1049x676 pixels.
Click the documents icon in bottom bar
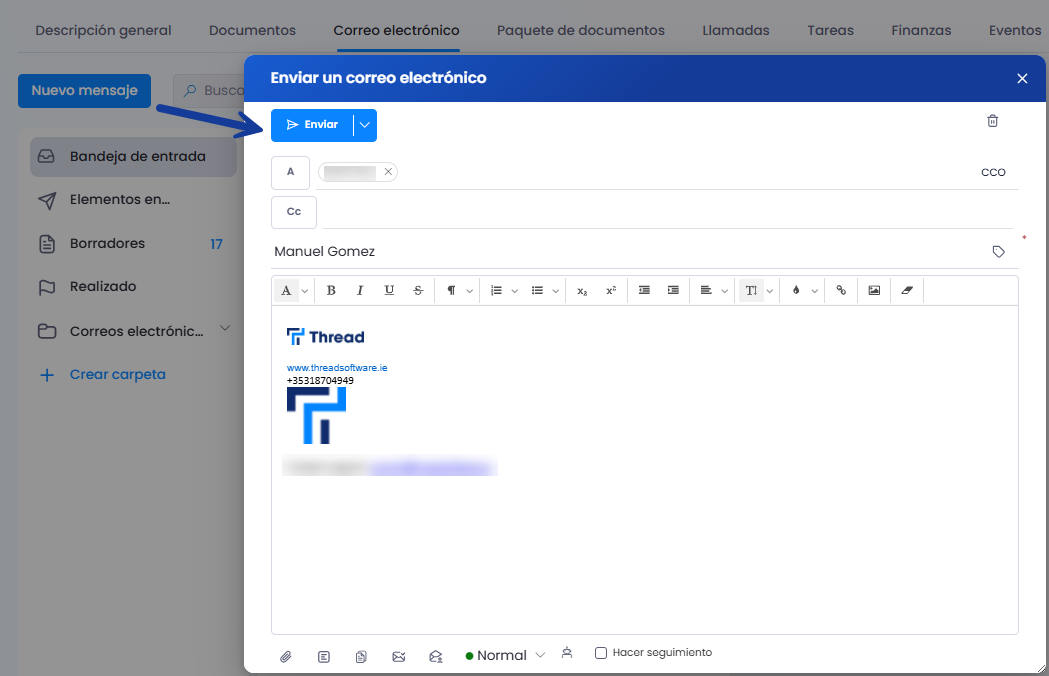tap(361, 657)
